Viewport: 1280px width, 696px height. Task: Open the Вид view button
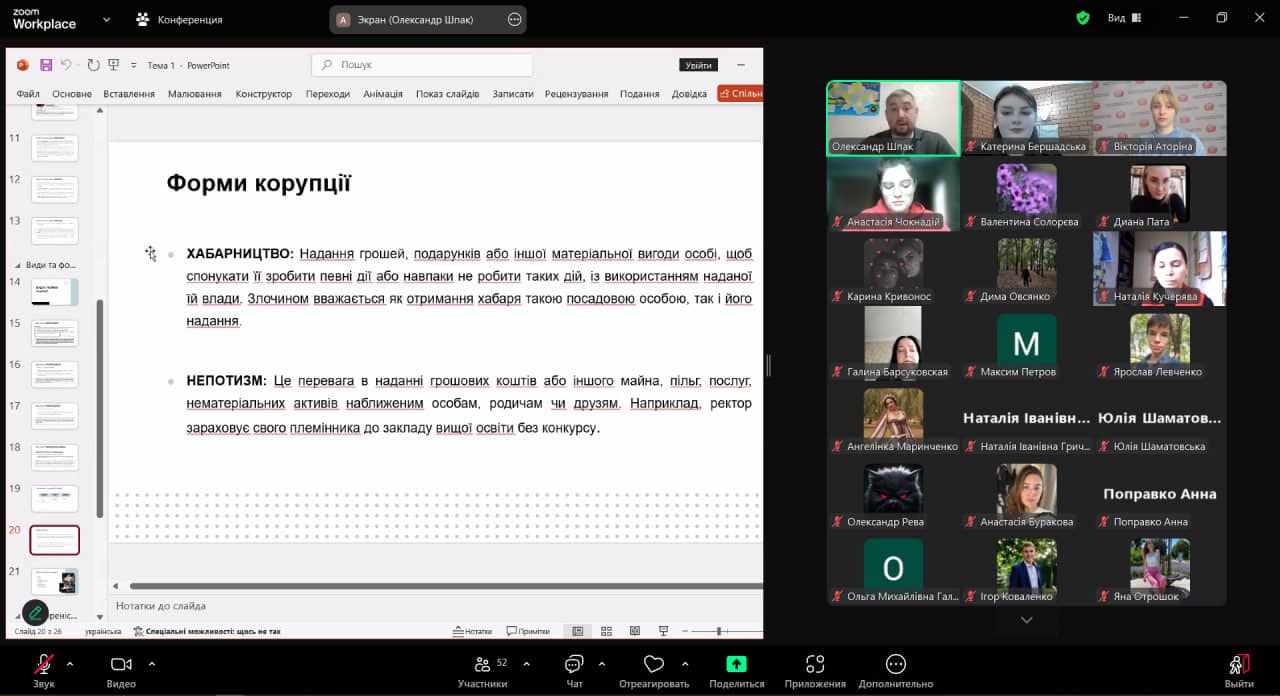tap(1126, 18)
